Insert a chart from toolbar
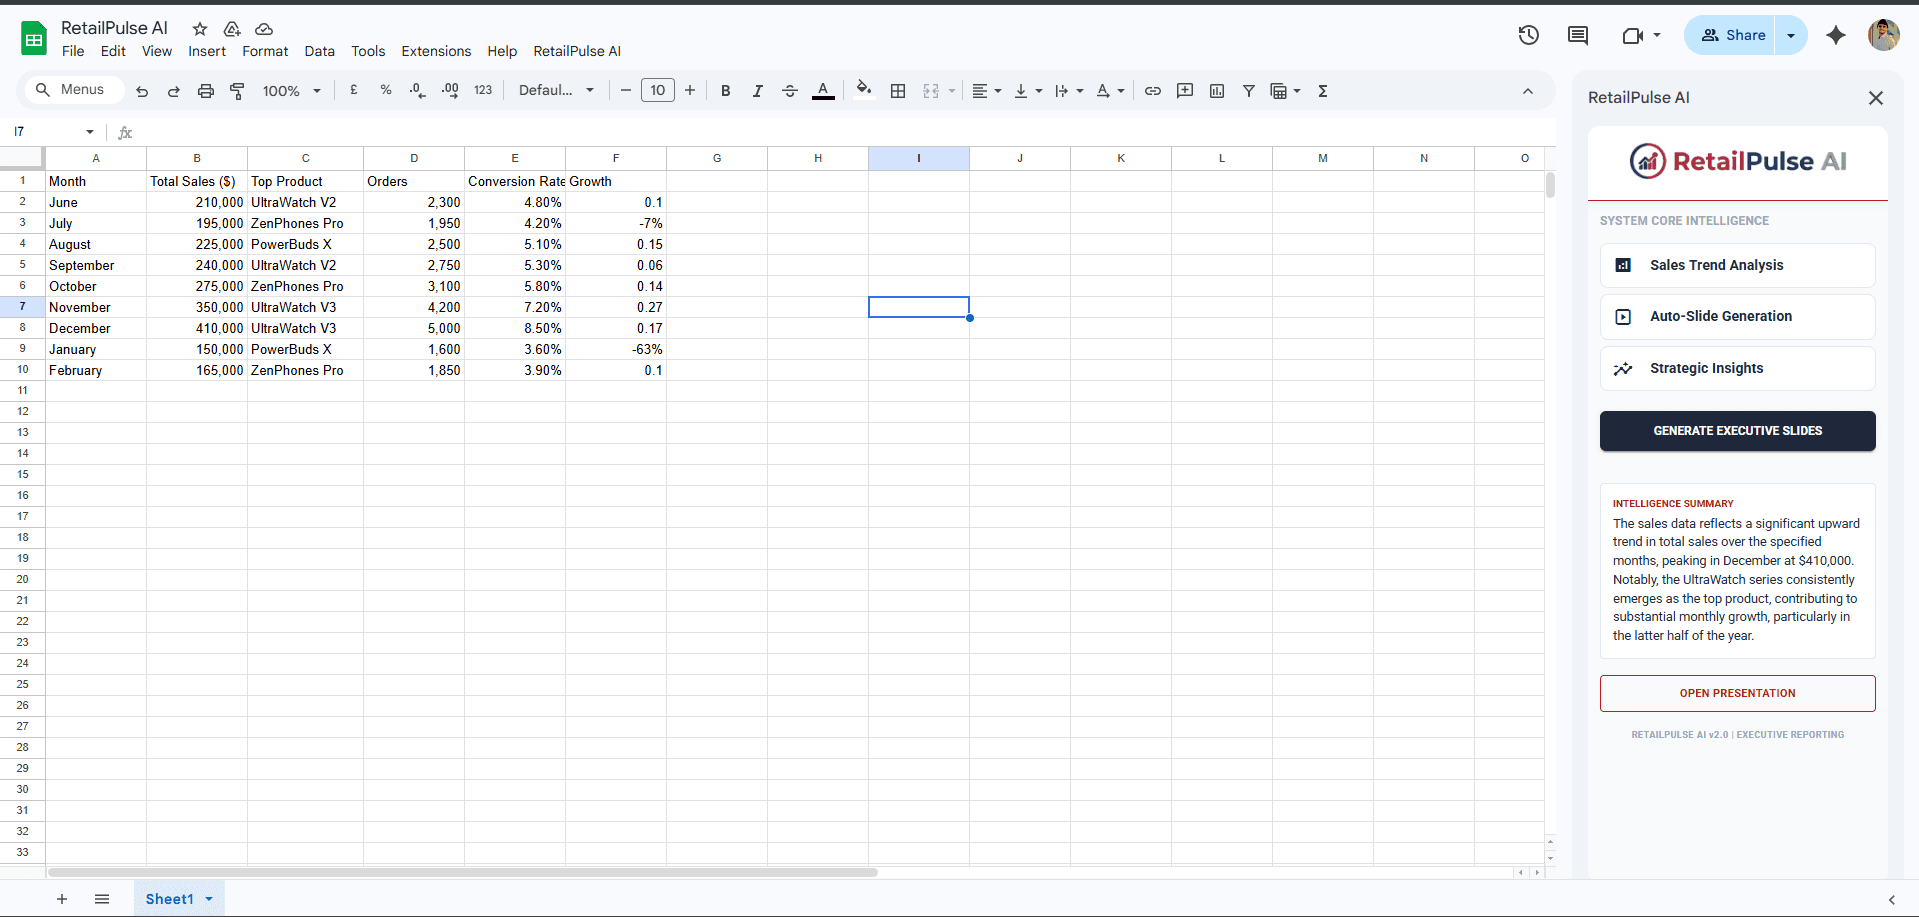This screenshot has height=917, width=1919. point(1217,91)
